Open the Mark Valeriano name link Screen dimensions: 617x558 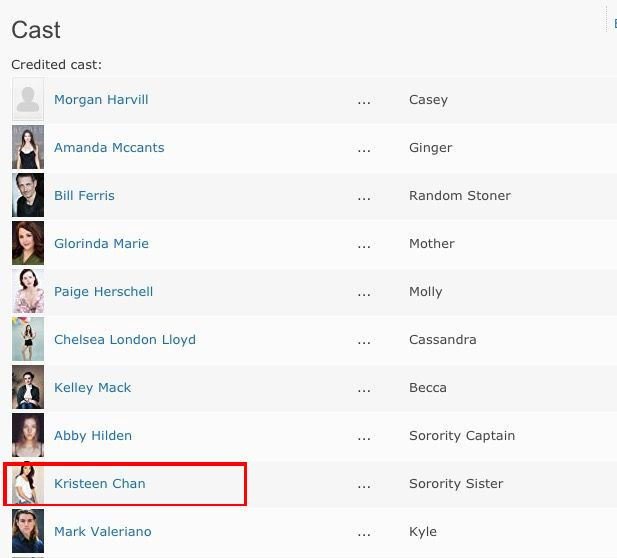[x=103, y=532]
